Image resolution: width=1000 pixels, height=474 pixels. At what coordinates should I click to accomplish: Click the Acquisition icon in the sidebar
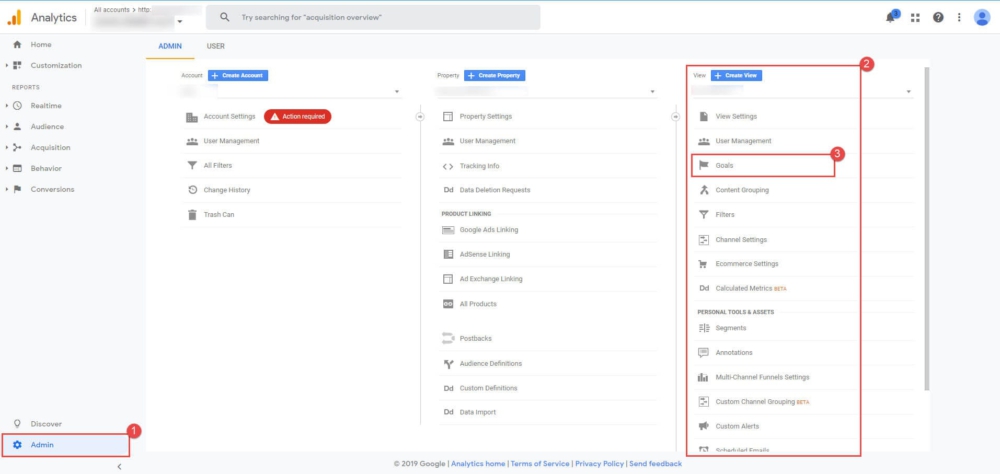click(17, 148)
